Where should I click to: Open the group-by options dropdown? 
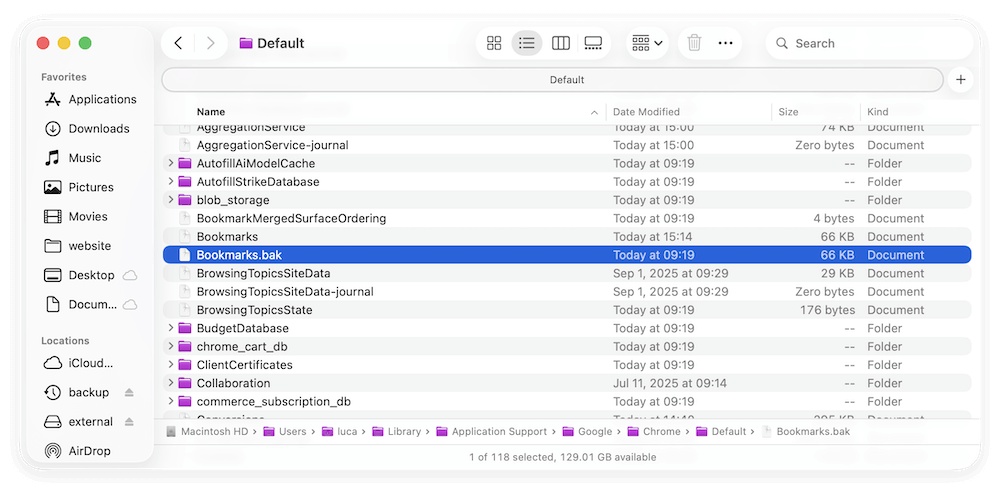(647, 43)
